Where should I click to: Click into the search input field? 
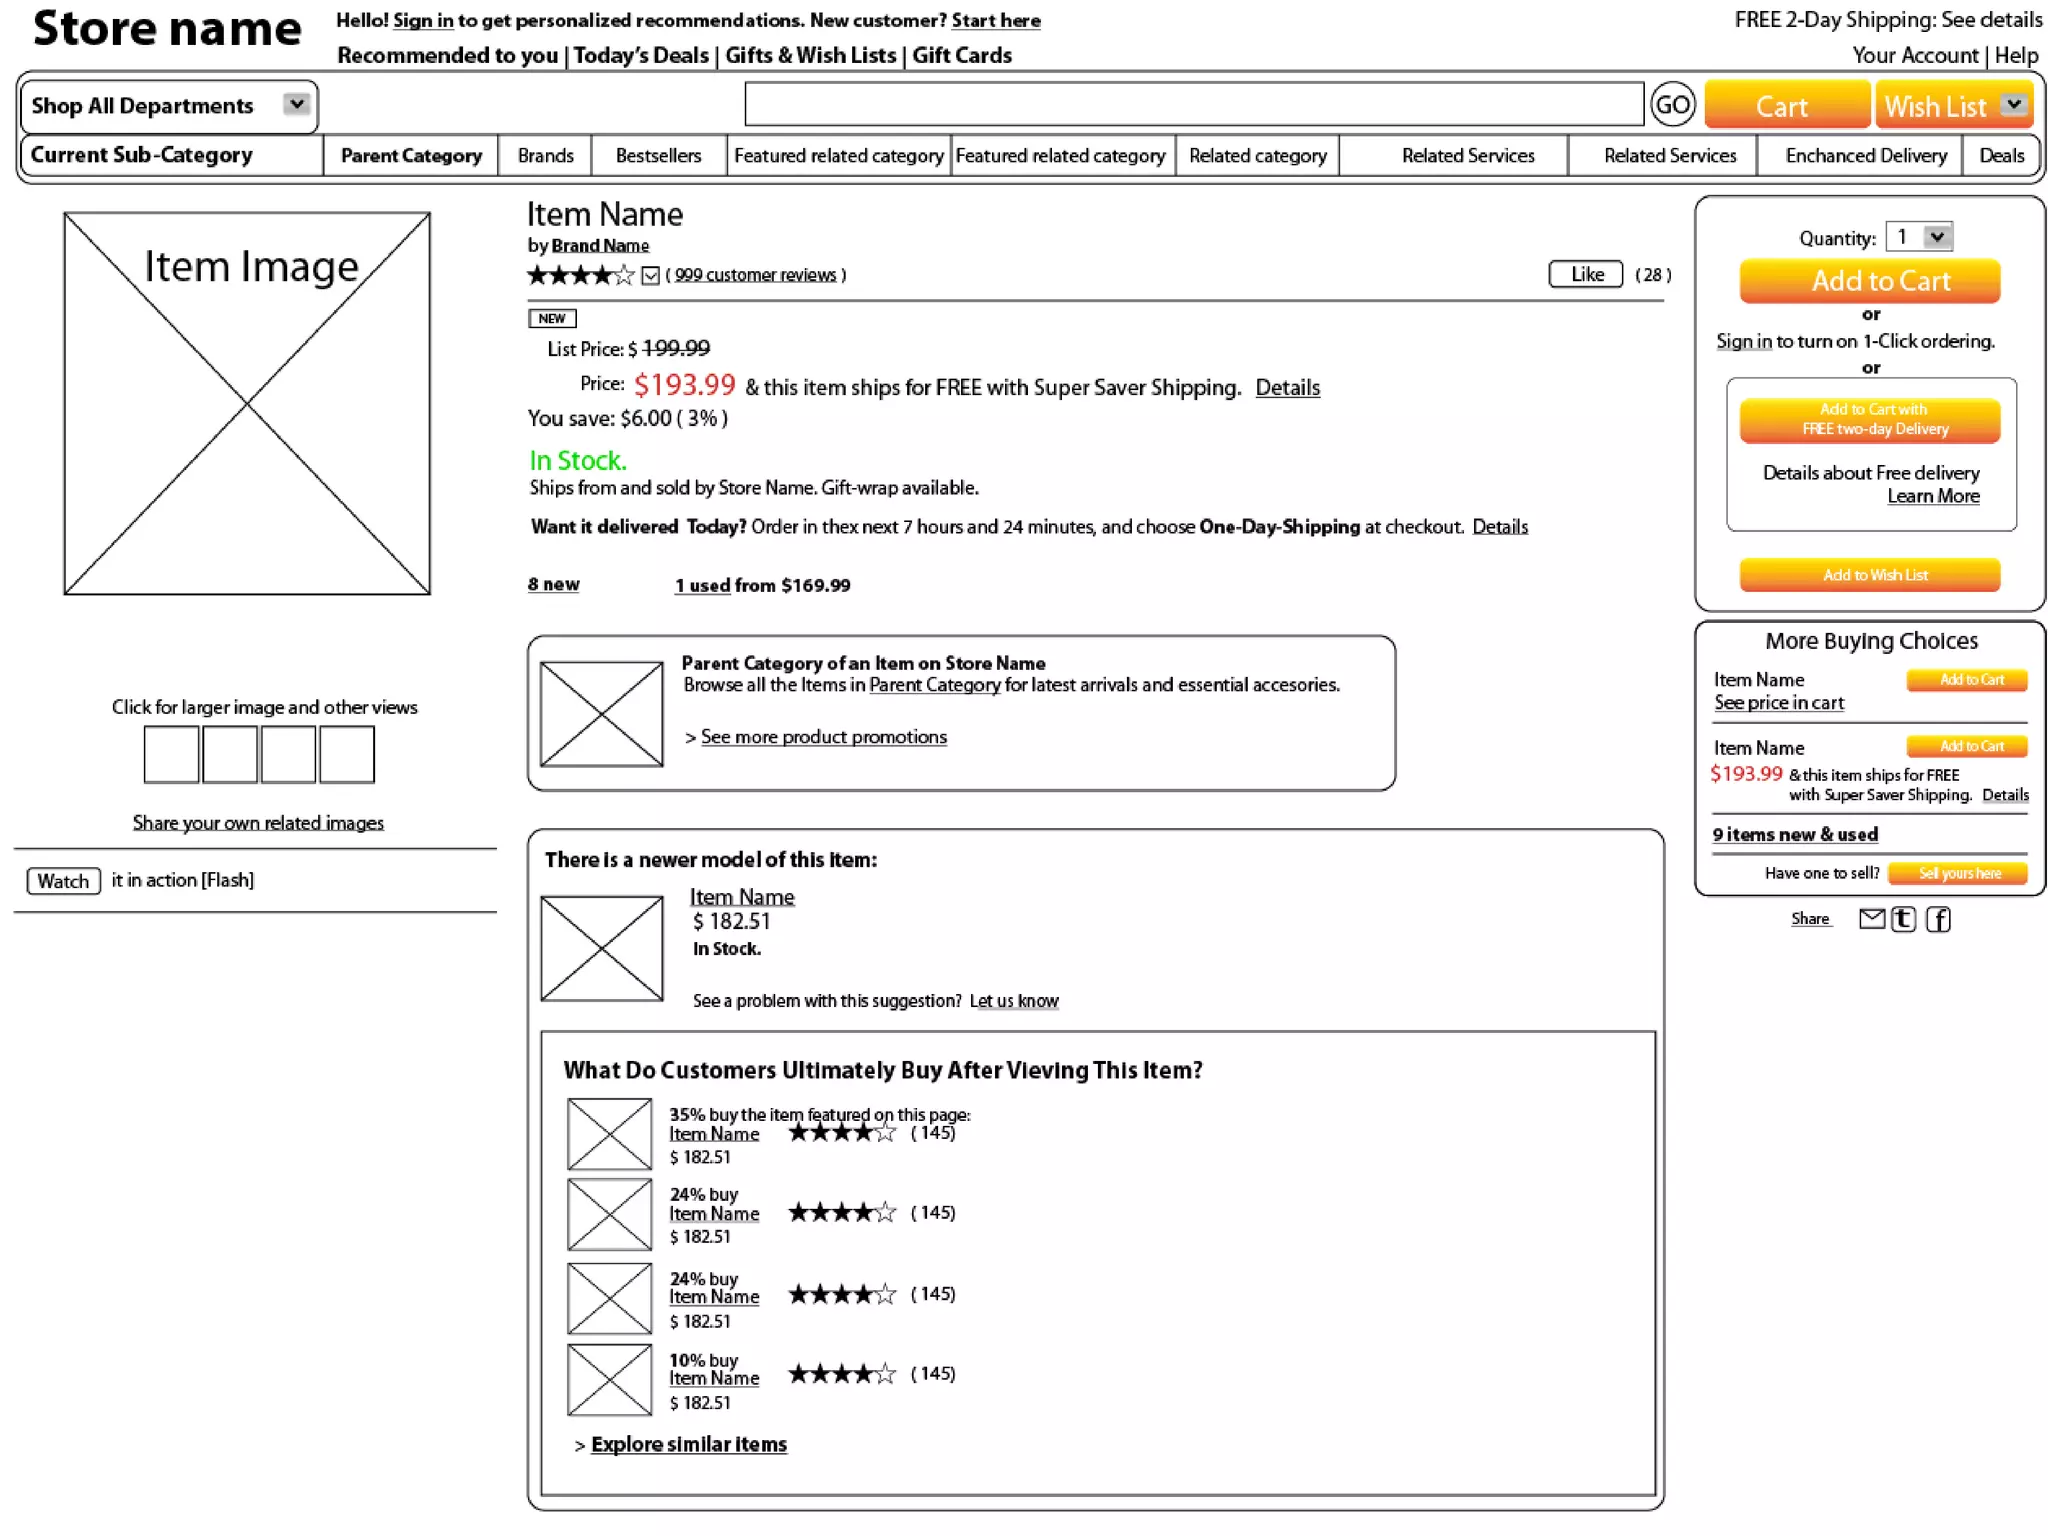(1193, 104)
